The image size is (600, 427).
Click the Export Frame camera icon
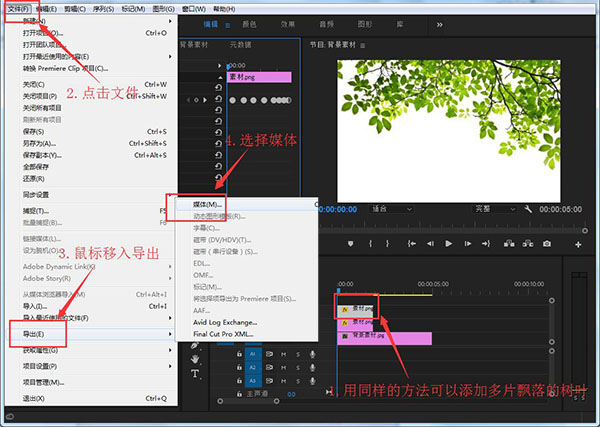click(x=547, y=244)
